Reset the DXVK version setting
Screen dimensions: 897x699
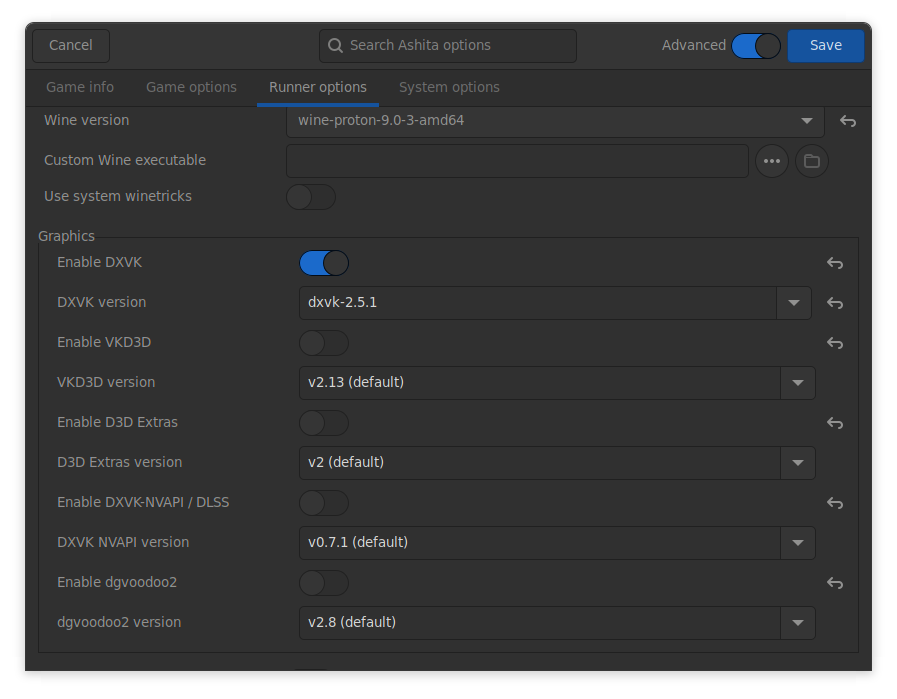point(834,303)
